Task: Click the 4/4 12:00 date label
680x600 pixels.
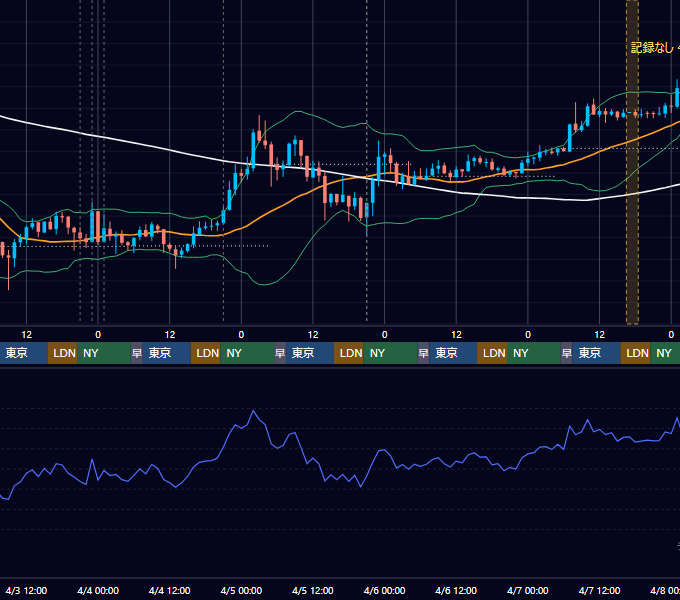Action: click(x=170, y=590)
